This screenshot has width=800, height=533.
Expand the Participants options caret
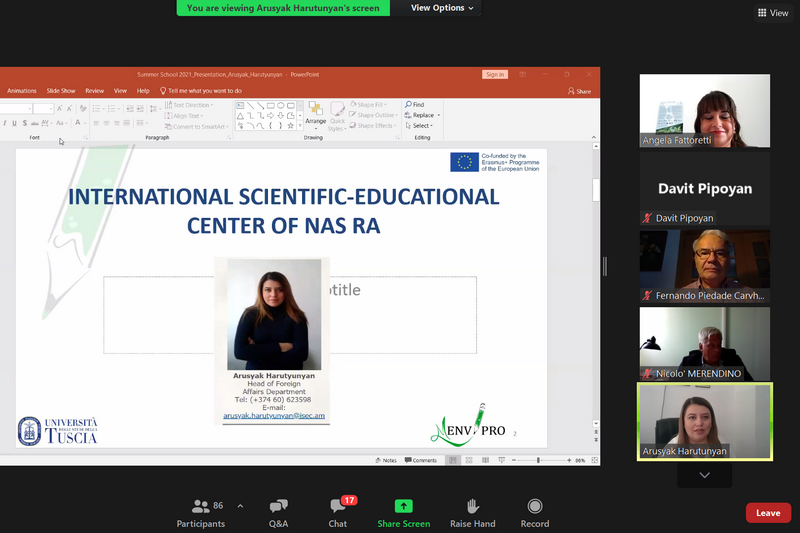pos(240,506)
